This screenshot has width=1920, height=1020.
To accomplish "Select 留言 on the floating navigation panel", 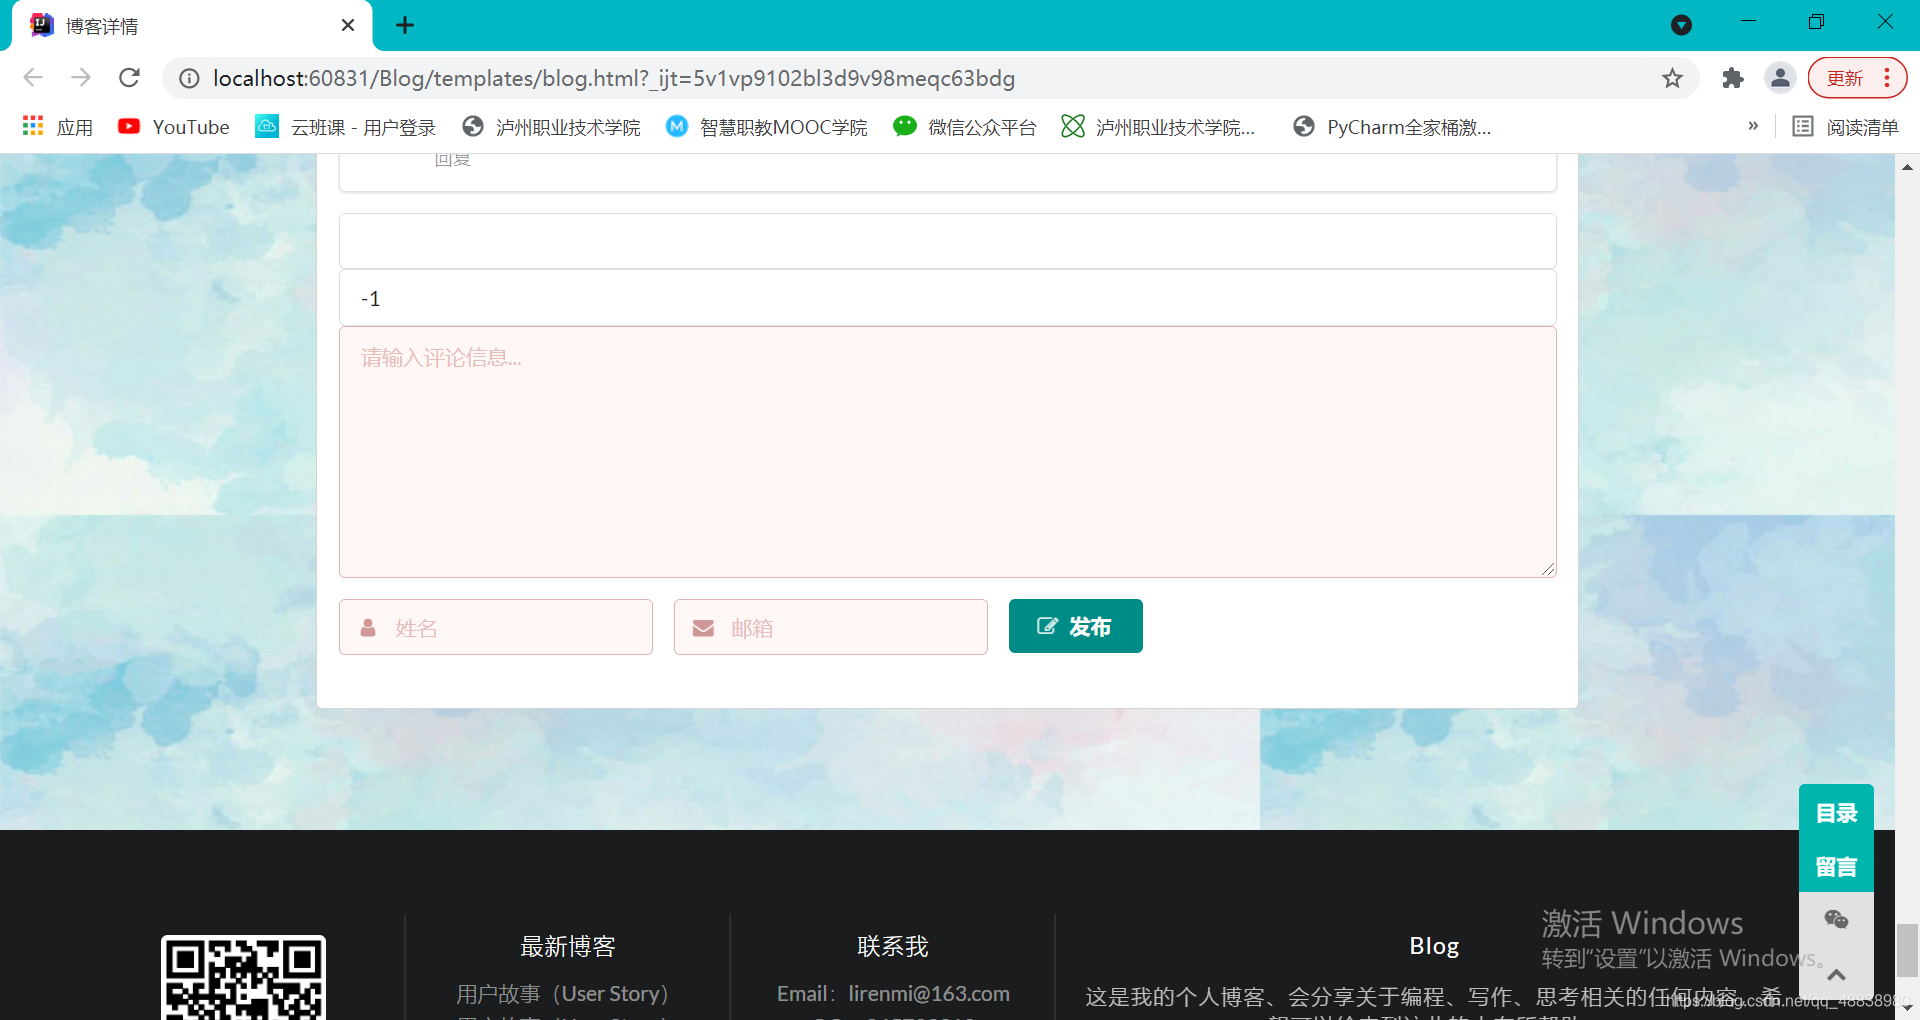I will coord(1836,866).
